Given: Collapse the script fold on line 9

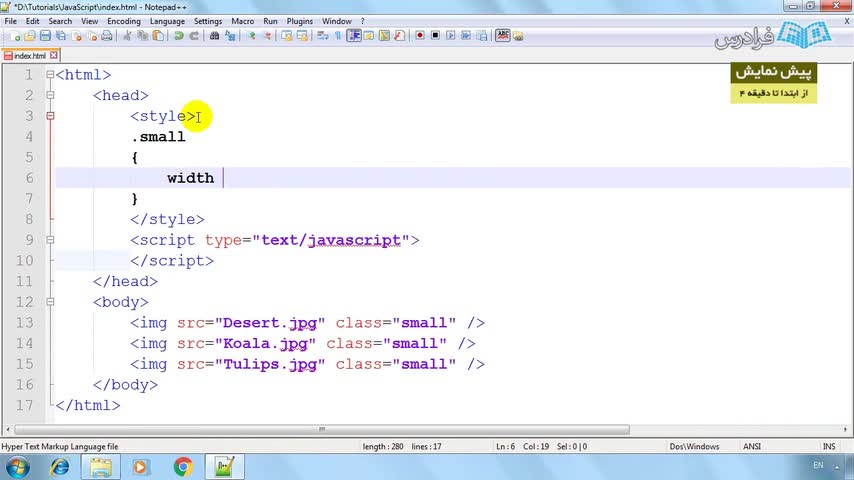Looking at the screenshot, I should click(50, 240).
